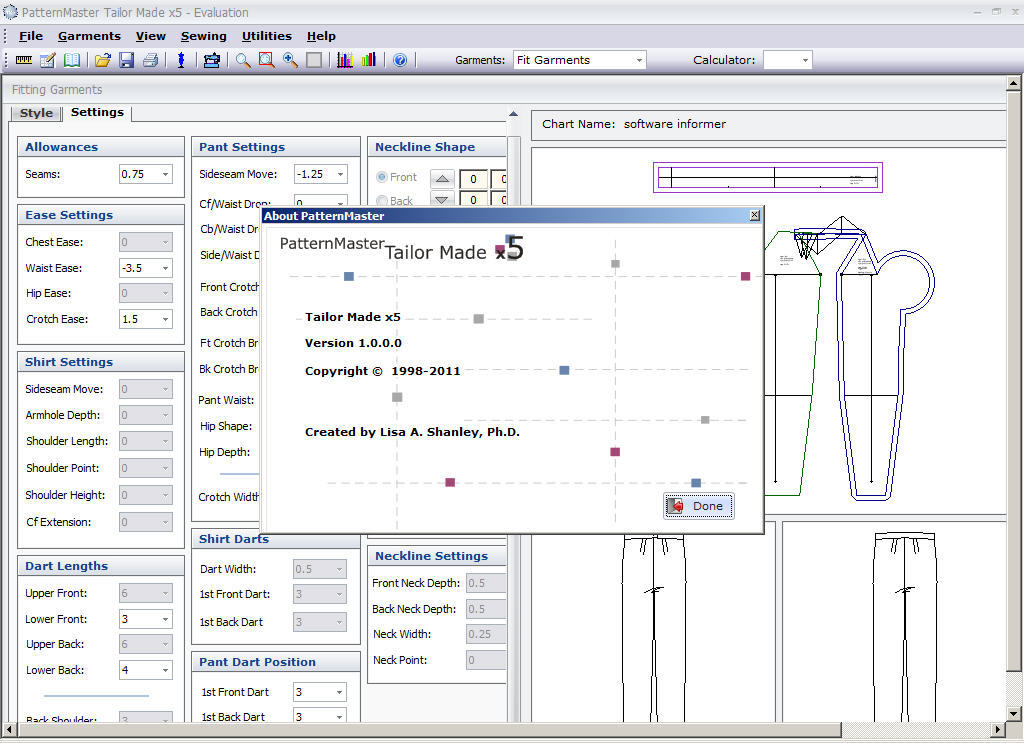The height and width of the screenshot is (743, 1024).
Task: Click the horizontal scrollbar right arrow
Action: click(x=998, y=729)
